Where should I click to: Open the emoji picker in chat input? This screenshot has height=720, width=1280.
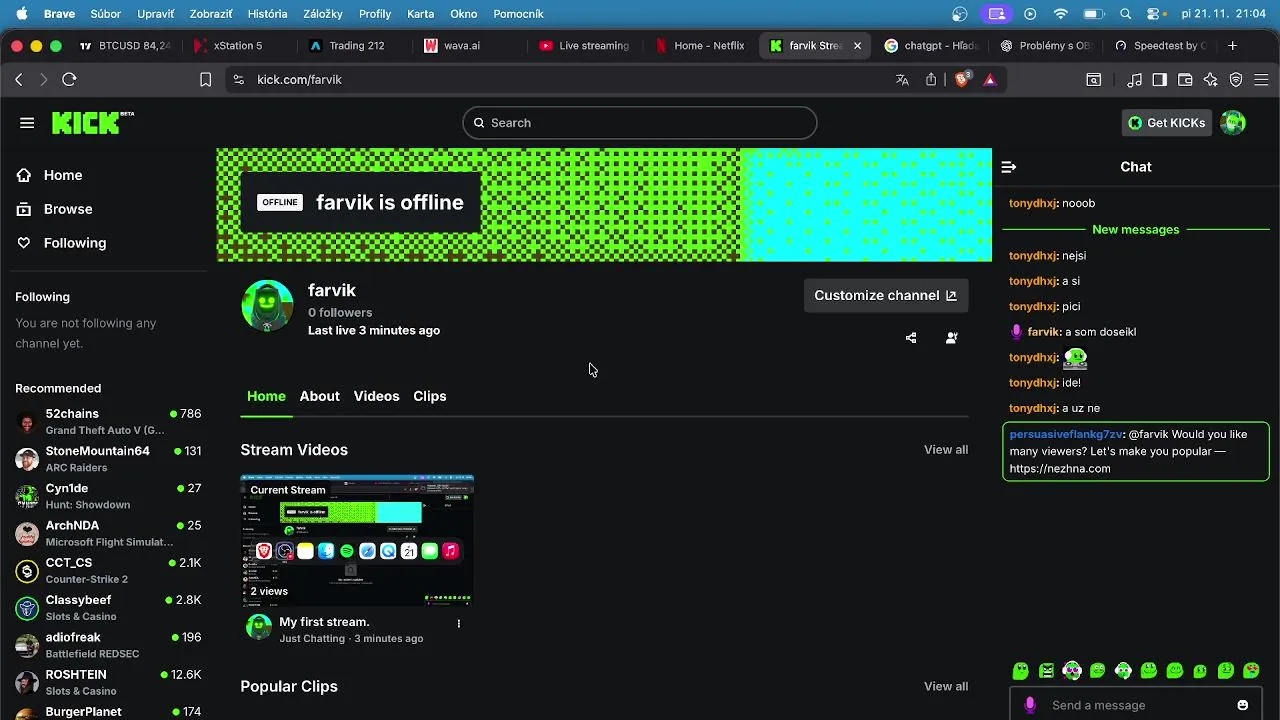(1243, 705)
